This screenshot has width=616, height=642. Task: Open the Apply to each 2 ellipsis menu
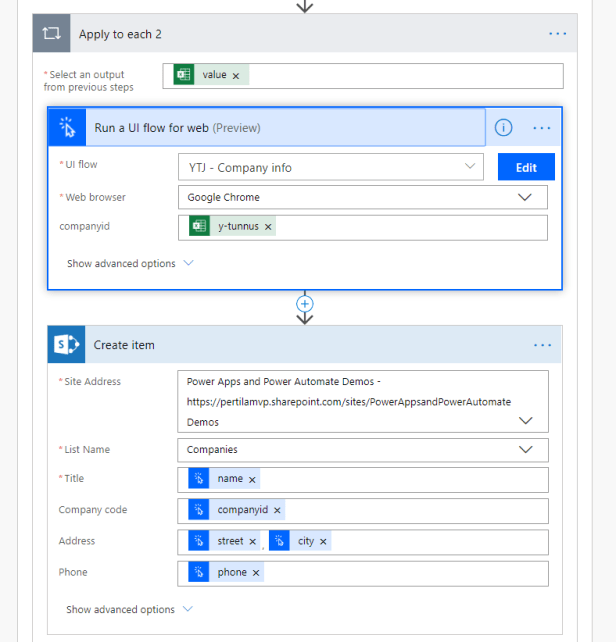click(557, 34)
